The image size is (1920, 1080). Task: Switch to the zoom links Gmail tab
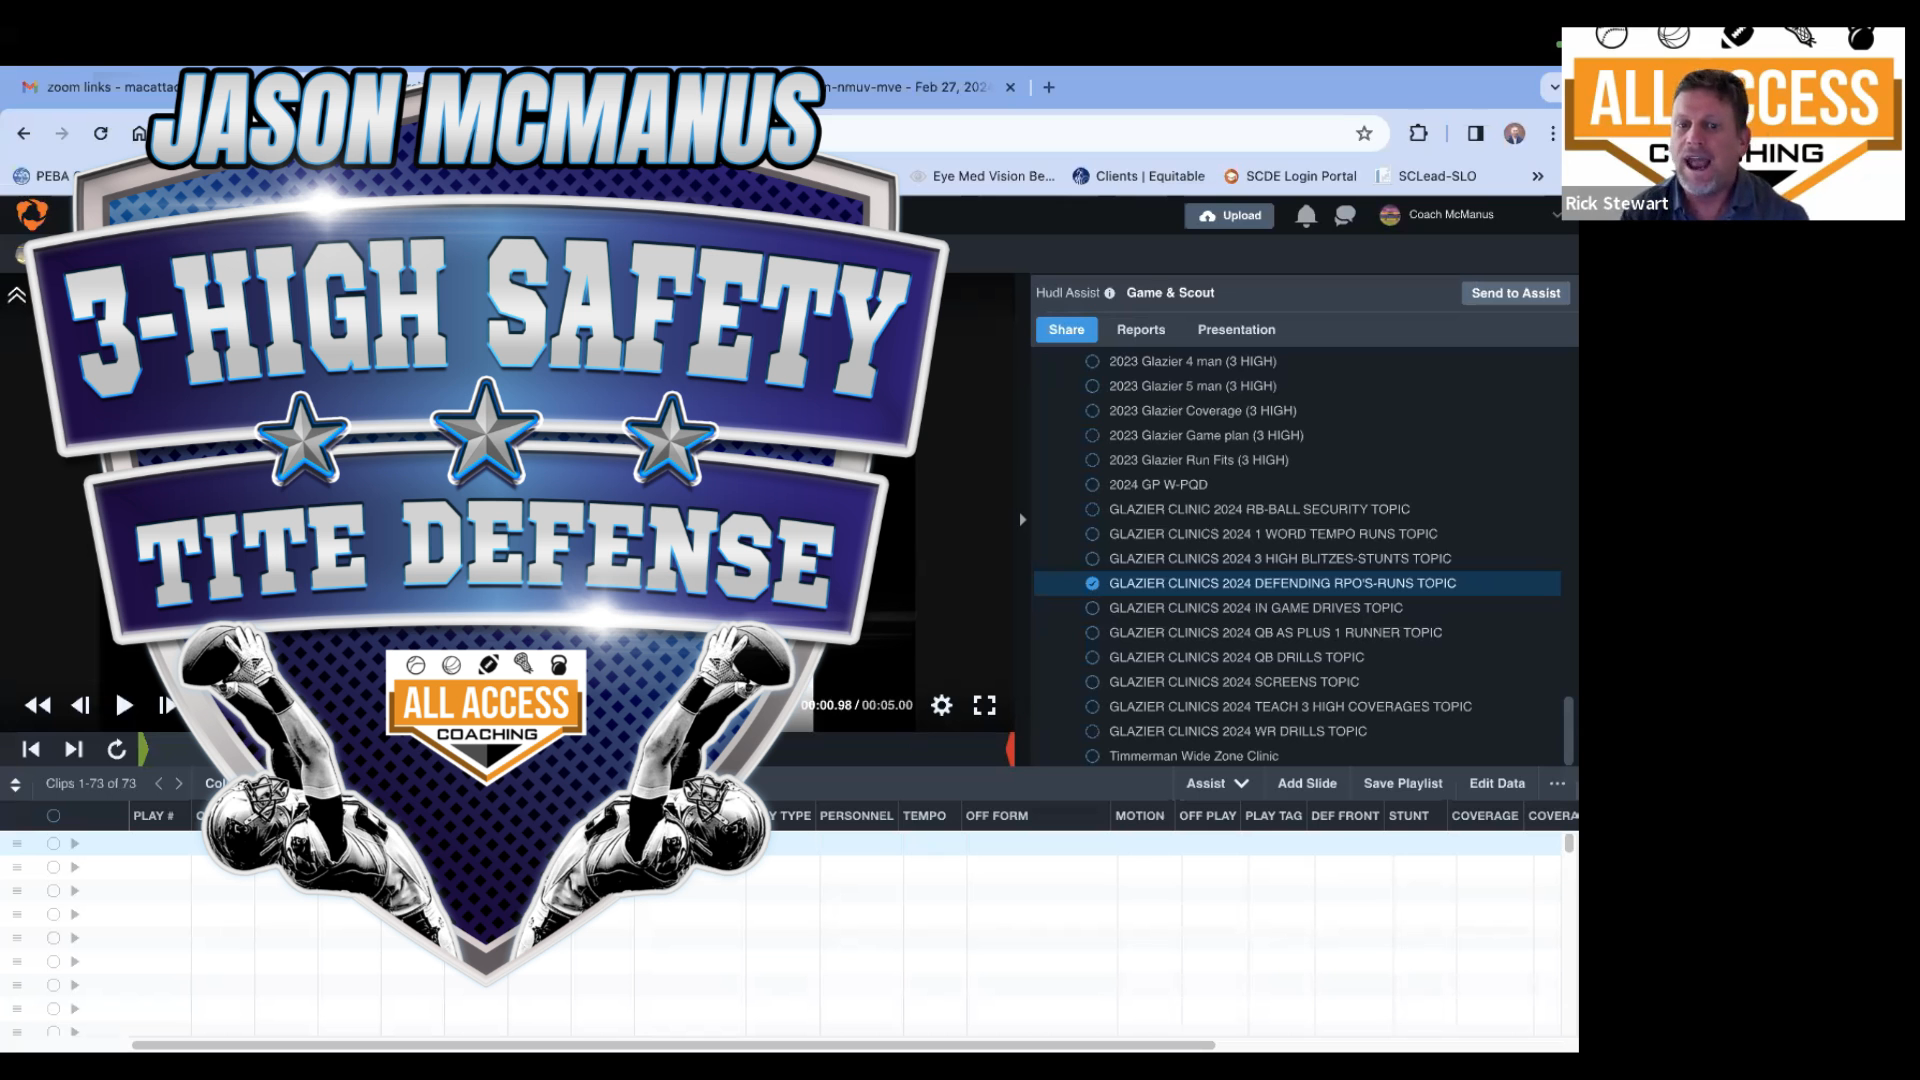pyautogui.click(x=98, y=87)
